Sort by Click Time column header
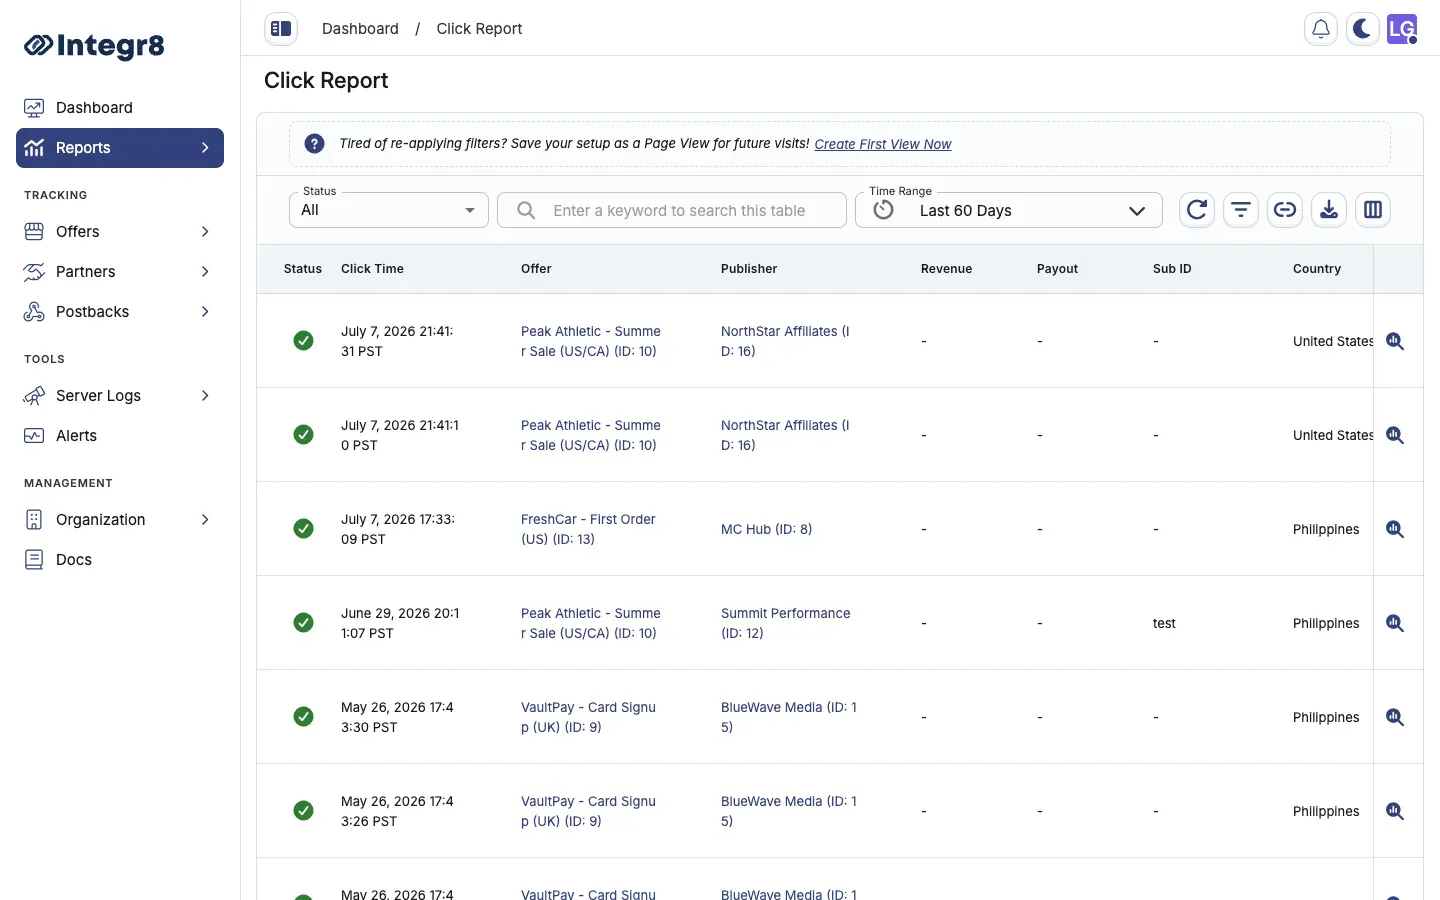Image resolution: width=1440 pixels, height=900 pixels. (372, 269)
